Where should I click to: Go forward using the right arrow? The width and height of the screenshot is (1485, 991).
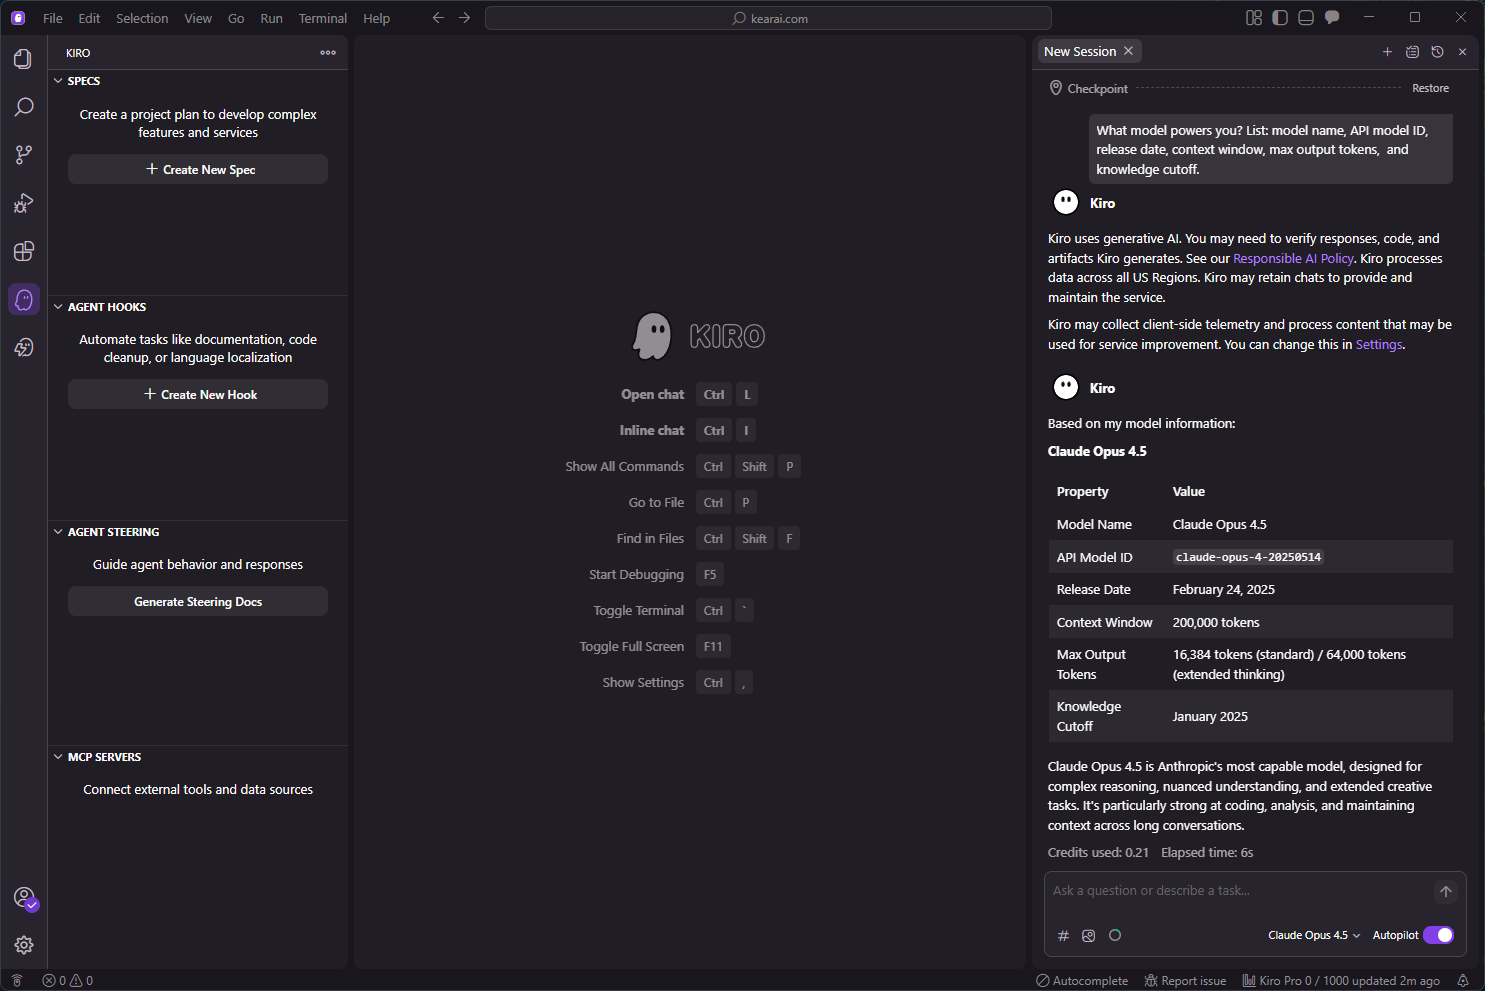pyautogui.click(x=464, y=18)
